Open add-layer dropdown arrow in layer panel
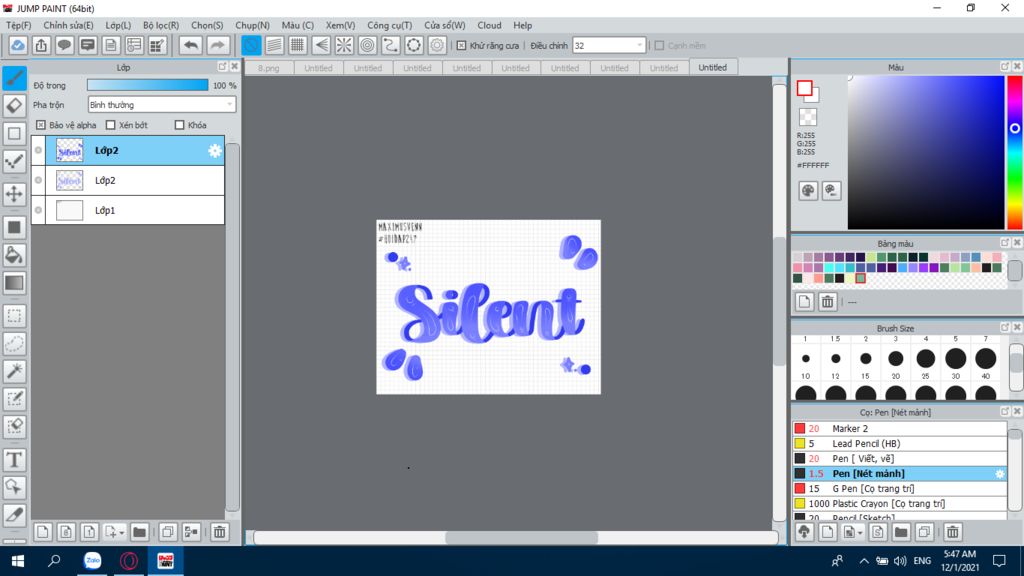This screenshot has height=576, width=1024. click(121, 533)
